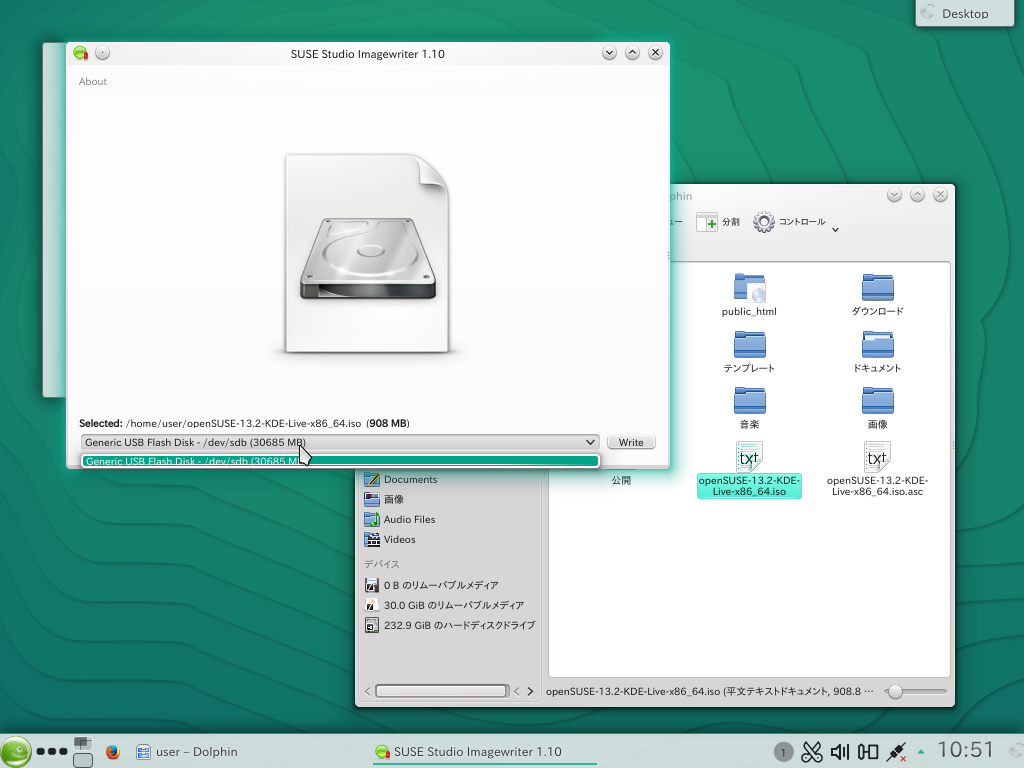
Task: Click the Write button in Imagewriter
Action: point(631,442)
